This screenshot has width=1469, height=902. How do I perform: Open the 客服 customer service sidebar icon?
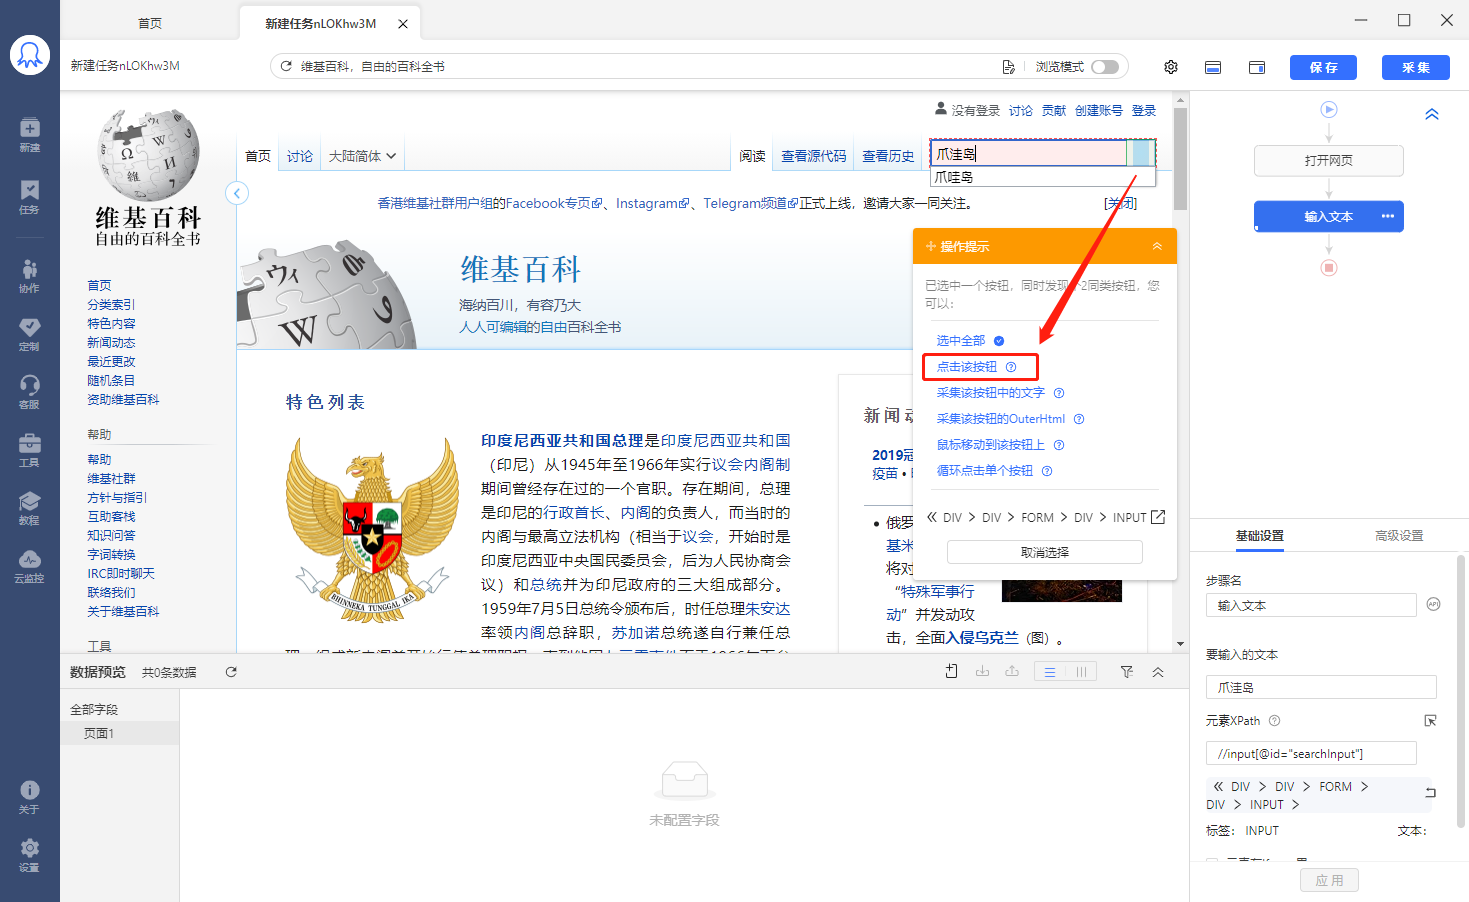pos(30,391)
